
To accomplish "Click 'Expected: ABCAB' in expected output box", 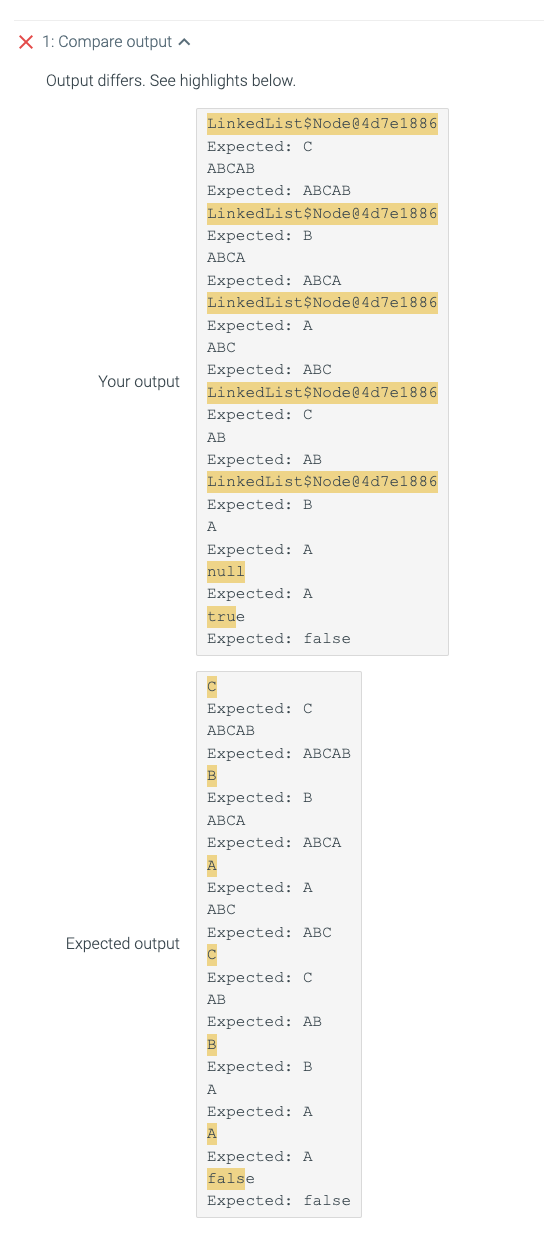I will click(x=279, y=753).
